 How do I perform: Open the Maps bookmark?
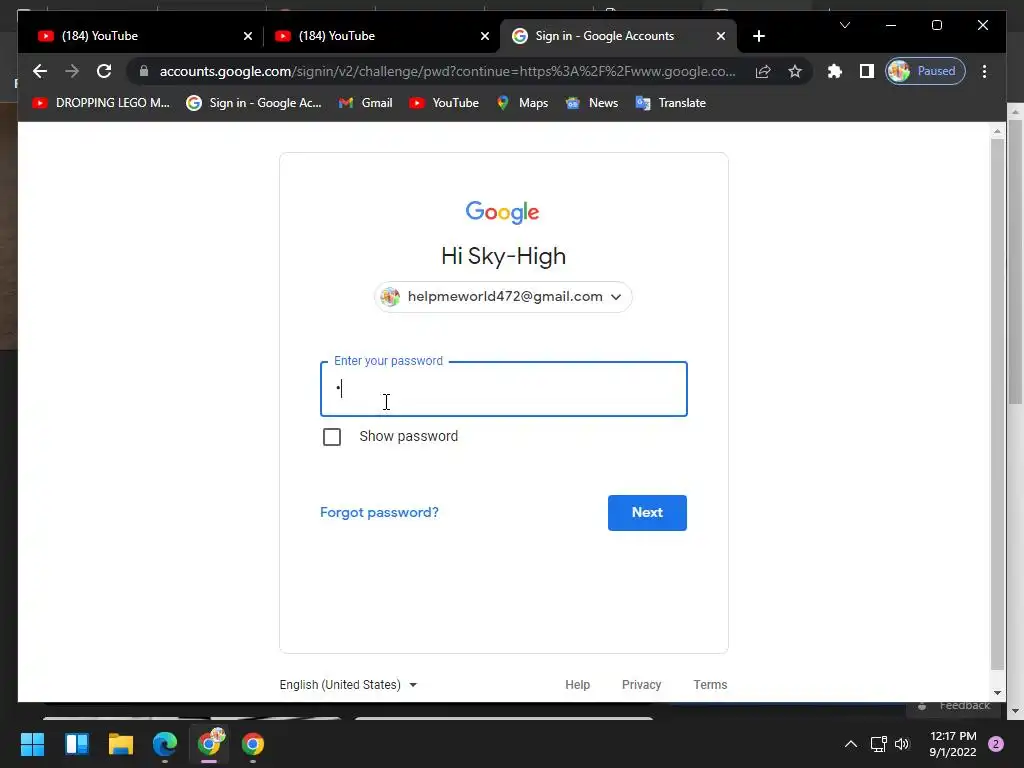(x=522, y=103)
